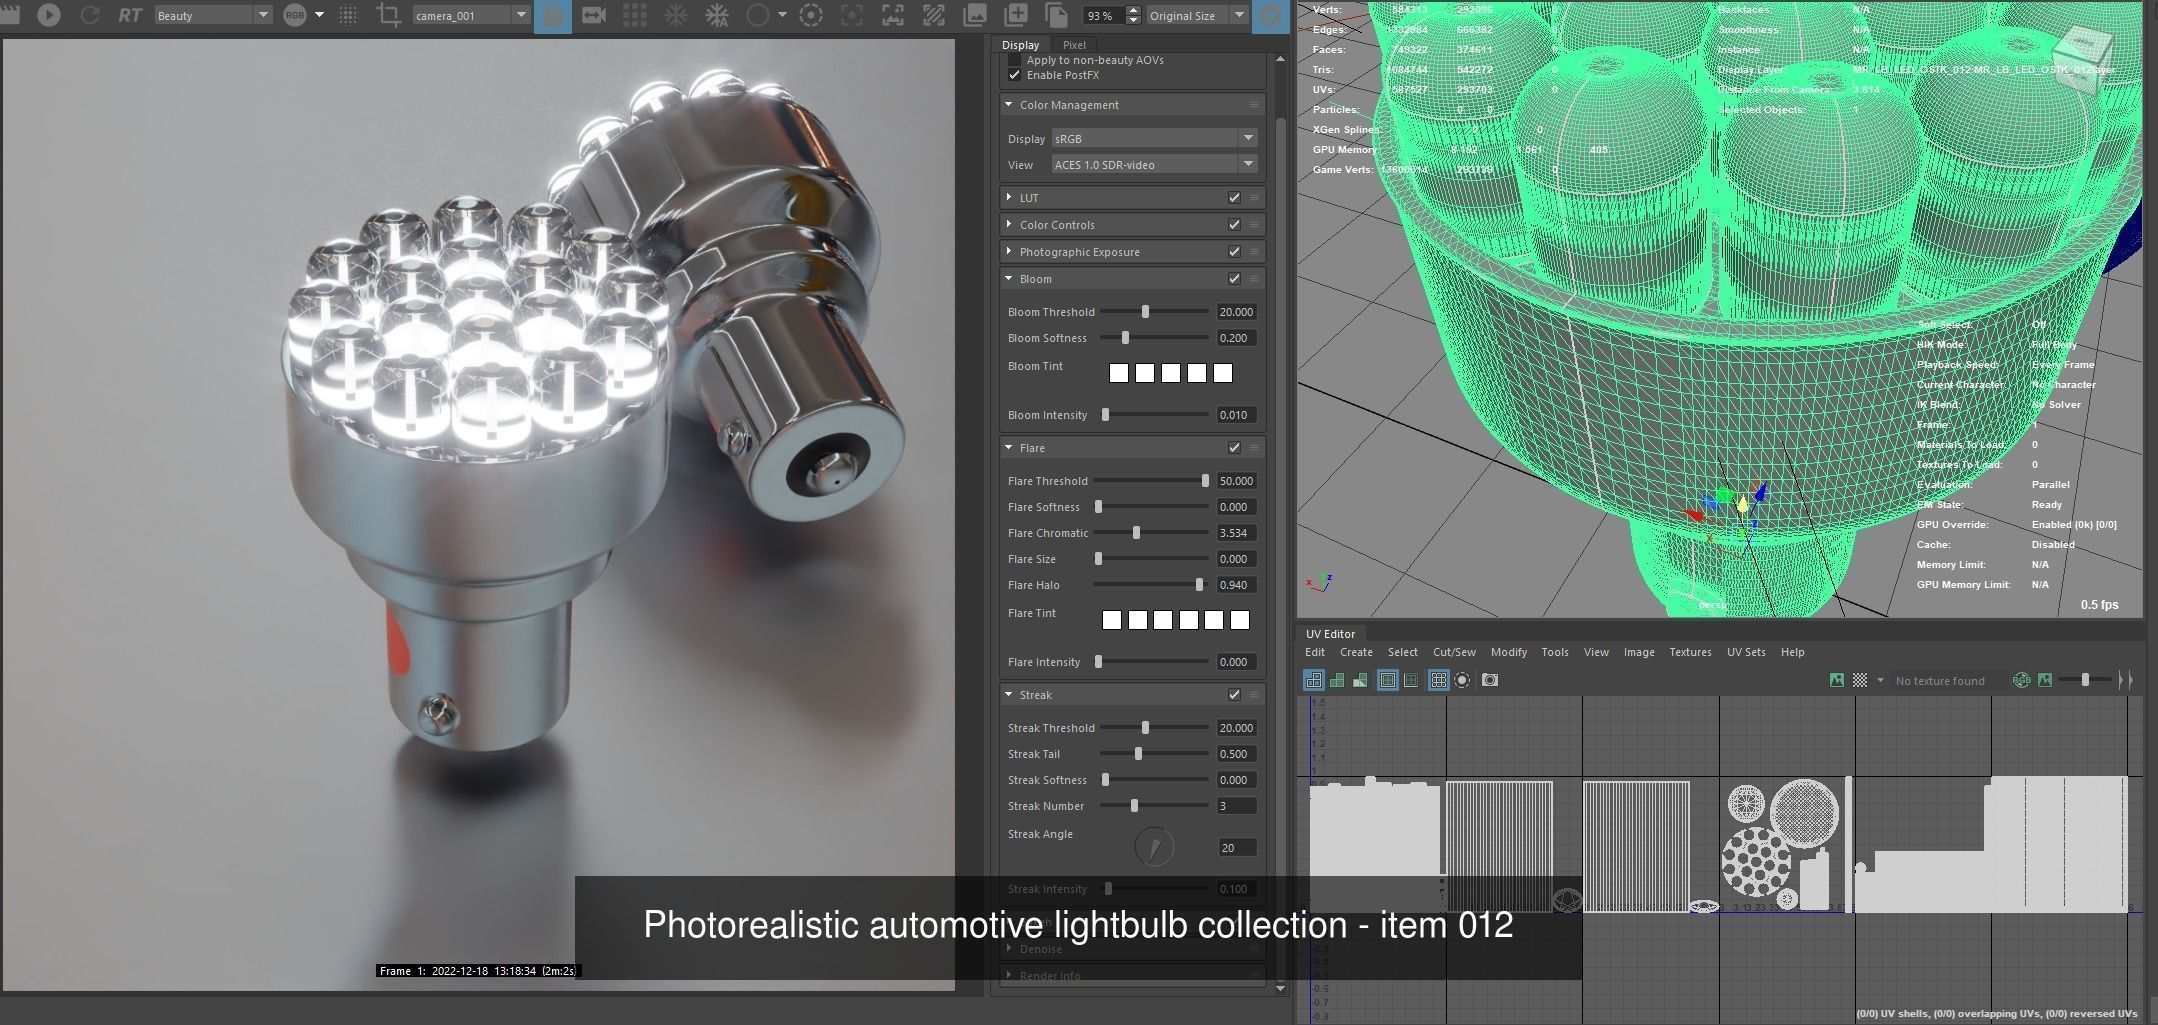Click the plain snowflake freeze icon
This screenshot has height=1025, width=2158.
(x=676, y=15)
